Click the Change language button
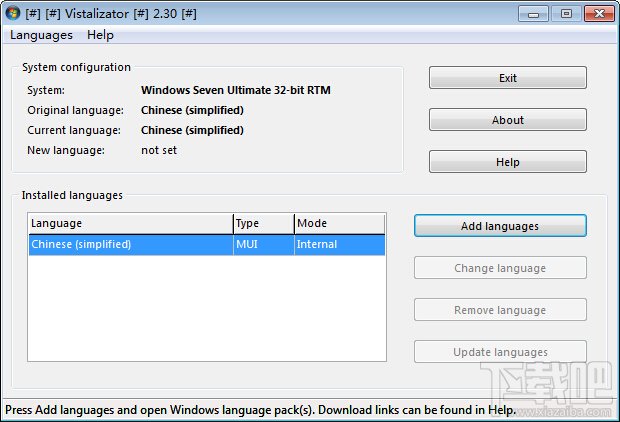Image resolution: width=620 pixels, height=422 pixels. click(500, 268)
